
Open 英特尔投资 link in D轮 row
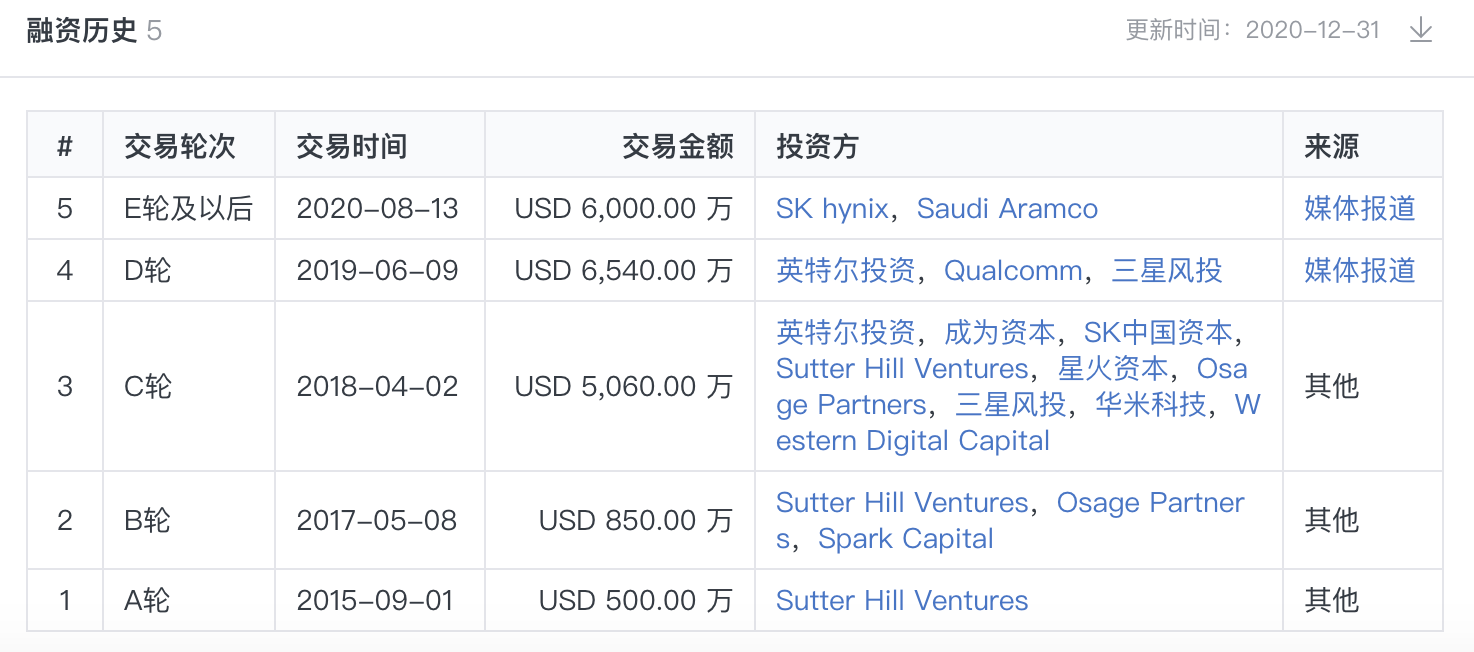(845, 270)
